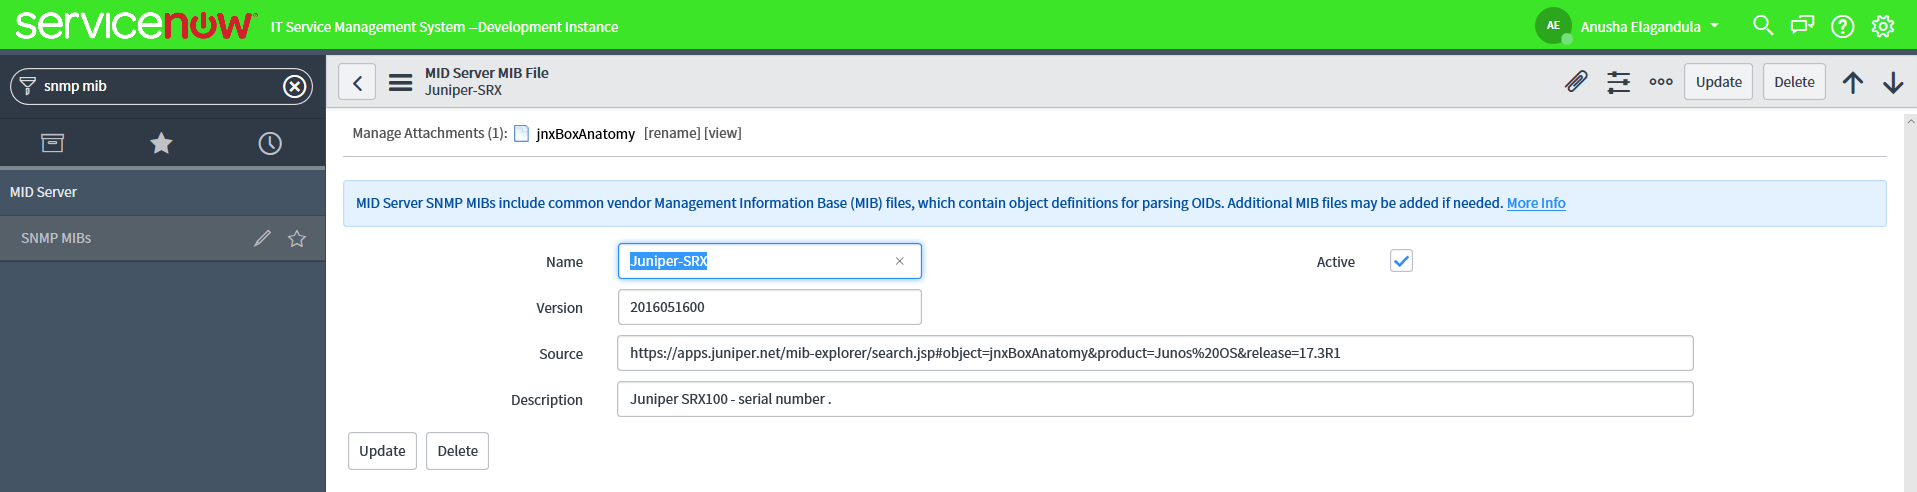The height and width of the screenshot is (492, 1917).
Task: Open Personalize Form sliders icon
Action: pyautogui.click(x=1618, y=82)
